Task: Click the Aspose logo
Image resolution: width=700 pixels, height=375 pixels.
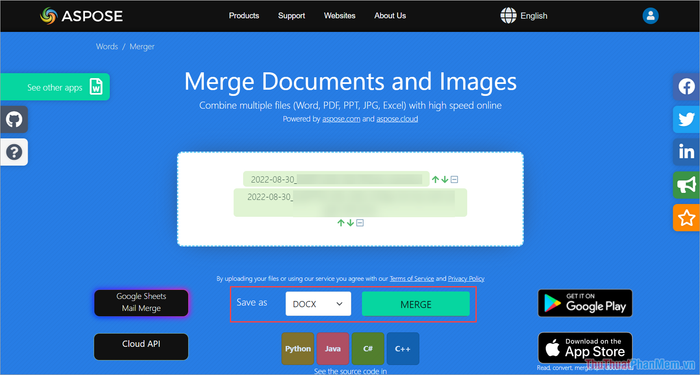Action: pos(81,16)
